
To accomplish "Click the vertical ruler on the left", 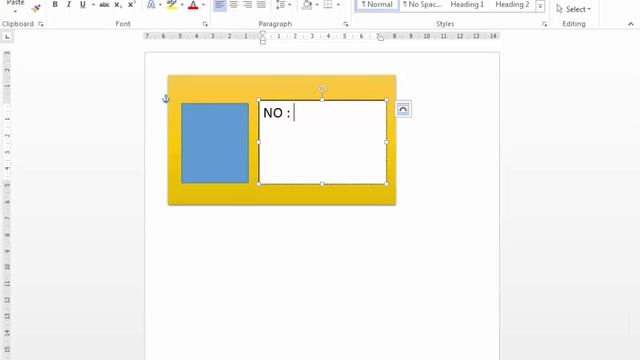I will point(7,204).
